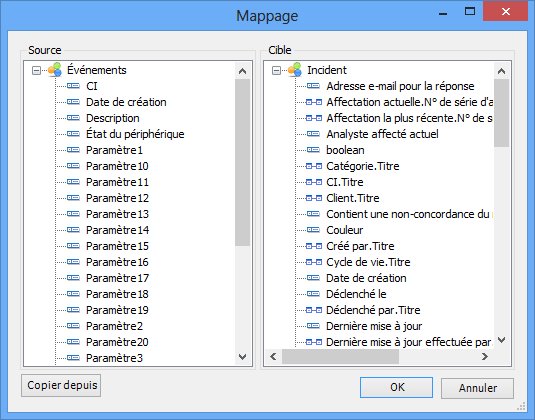
Task: Collapse the Incident tree node
Action: point(276,71)
